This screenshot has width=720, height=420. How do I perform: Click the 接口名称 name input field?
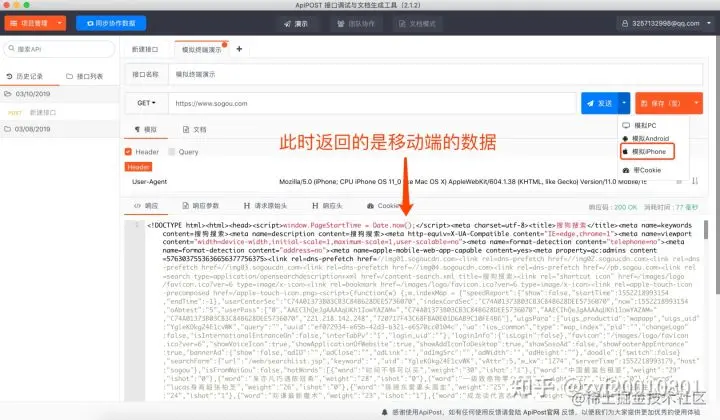435,74
